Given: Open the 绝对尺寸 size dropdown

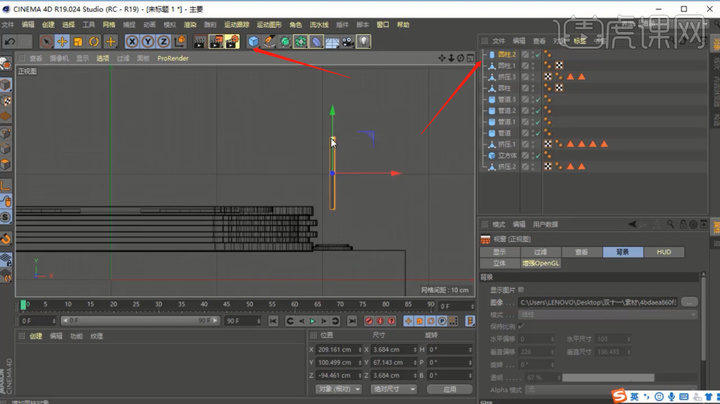Looking at the screenshot, I should [394, 389].
